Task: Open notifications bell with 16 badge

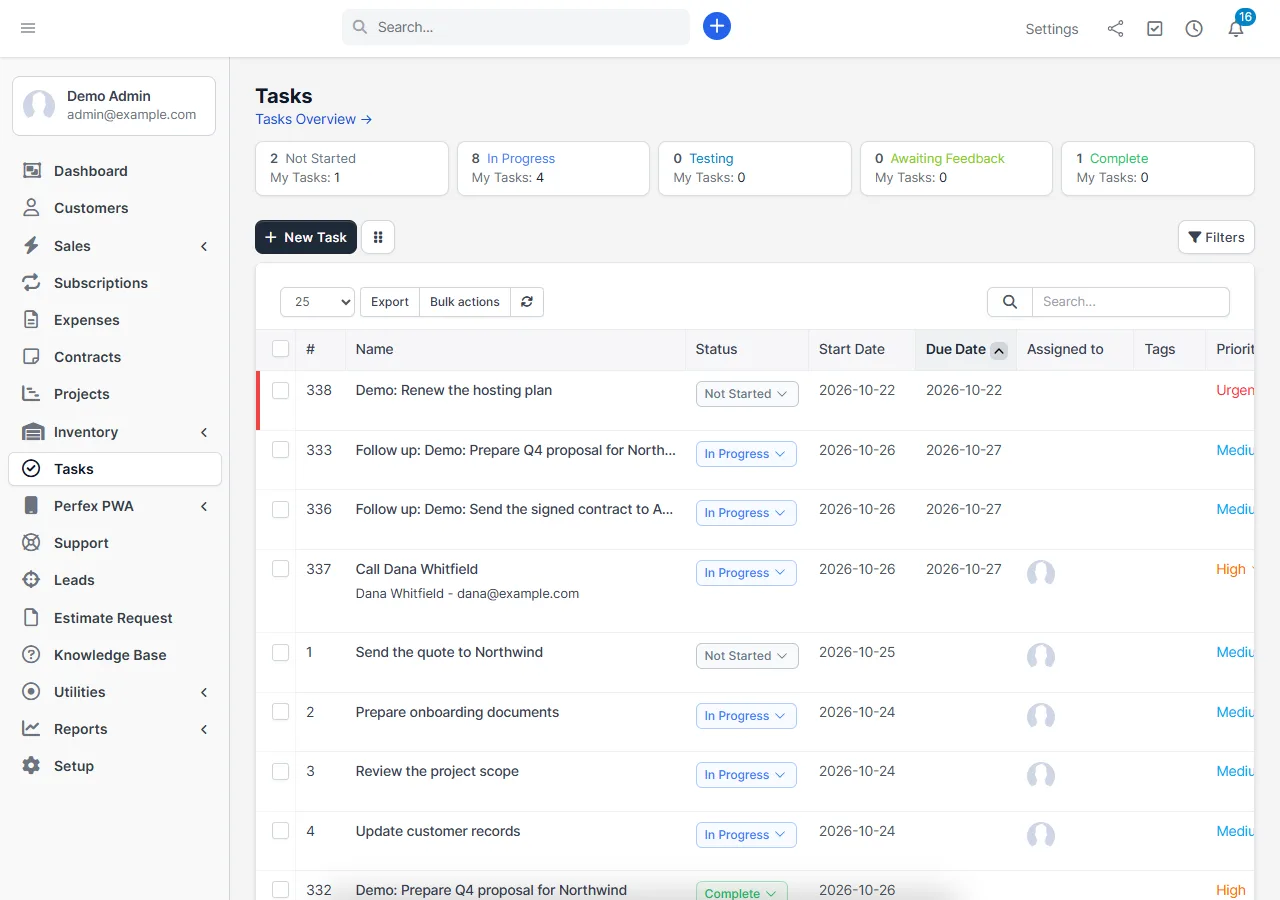Action: 1236,28
